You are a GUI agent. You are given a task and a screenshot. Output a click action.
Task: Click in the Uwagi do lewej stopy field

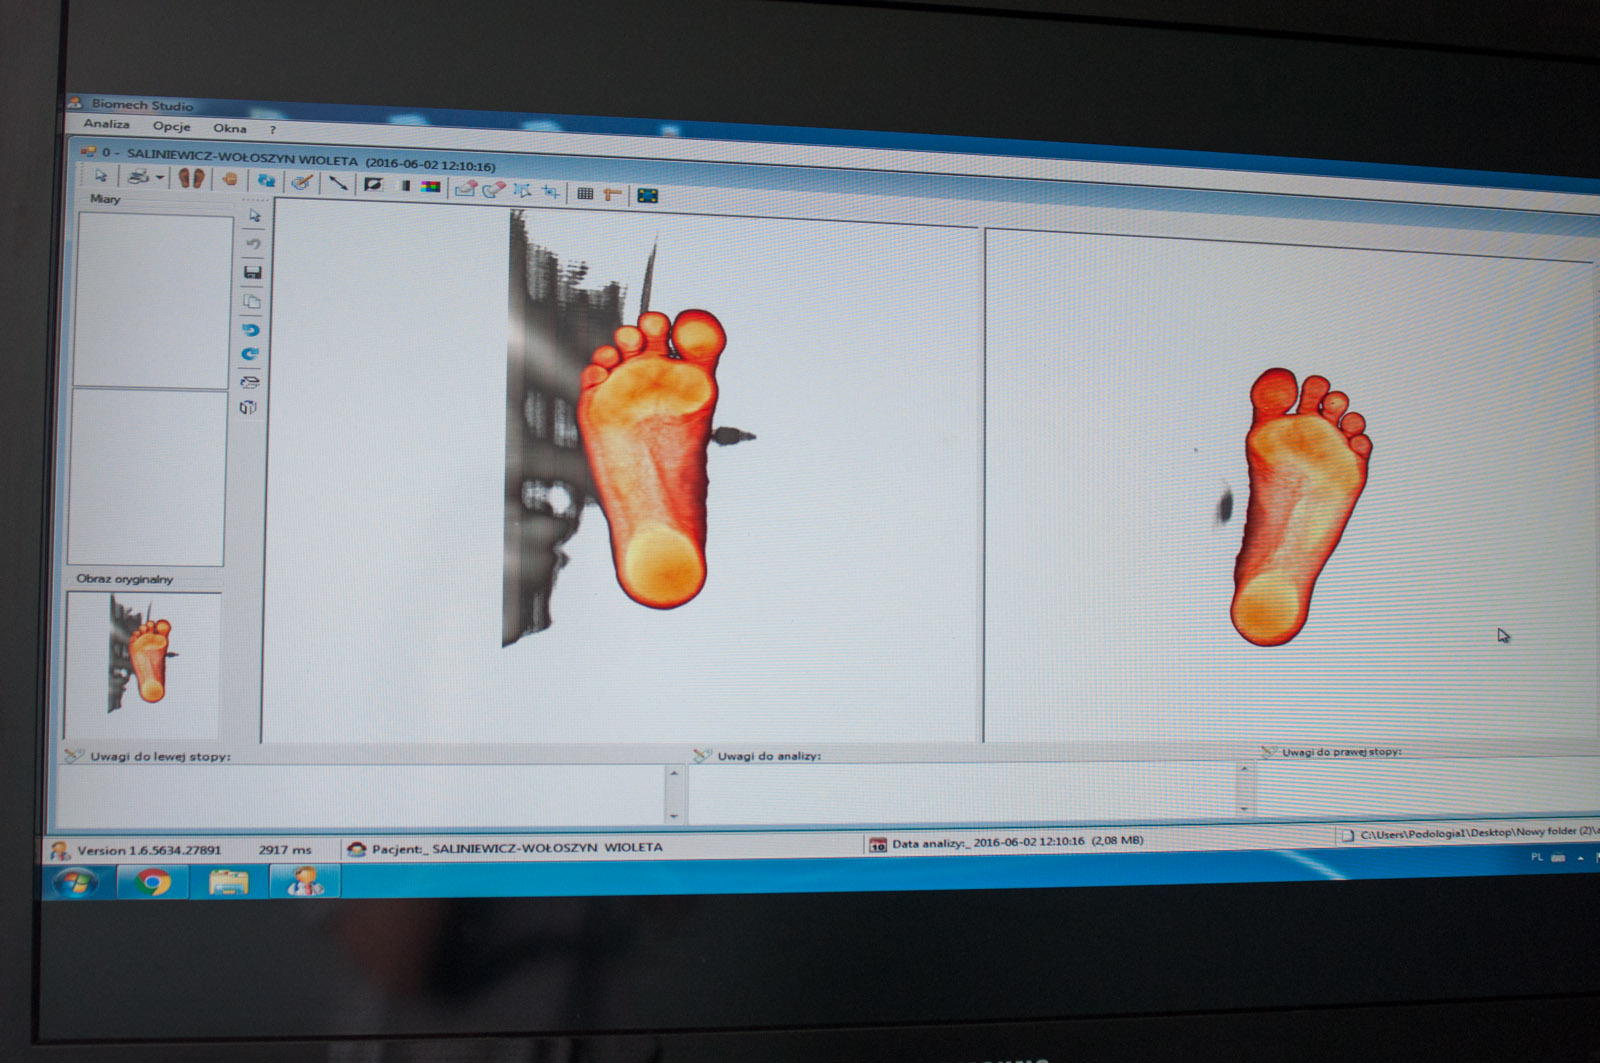[x=360, y=794]
